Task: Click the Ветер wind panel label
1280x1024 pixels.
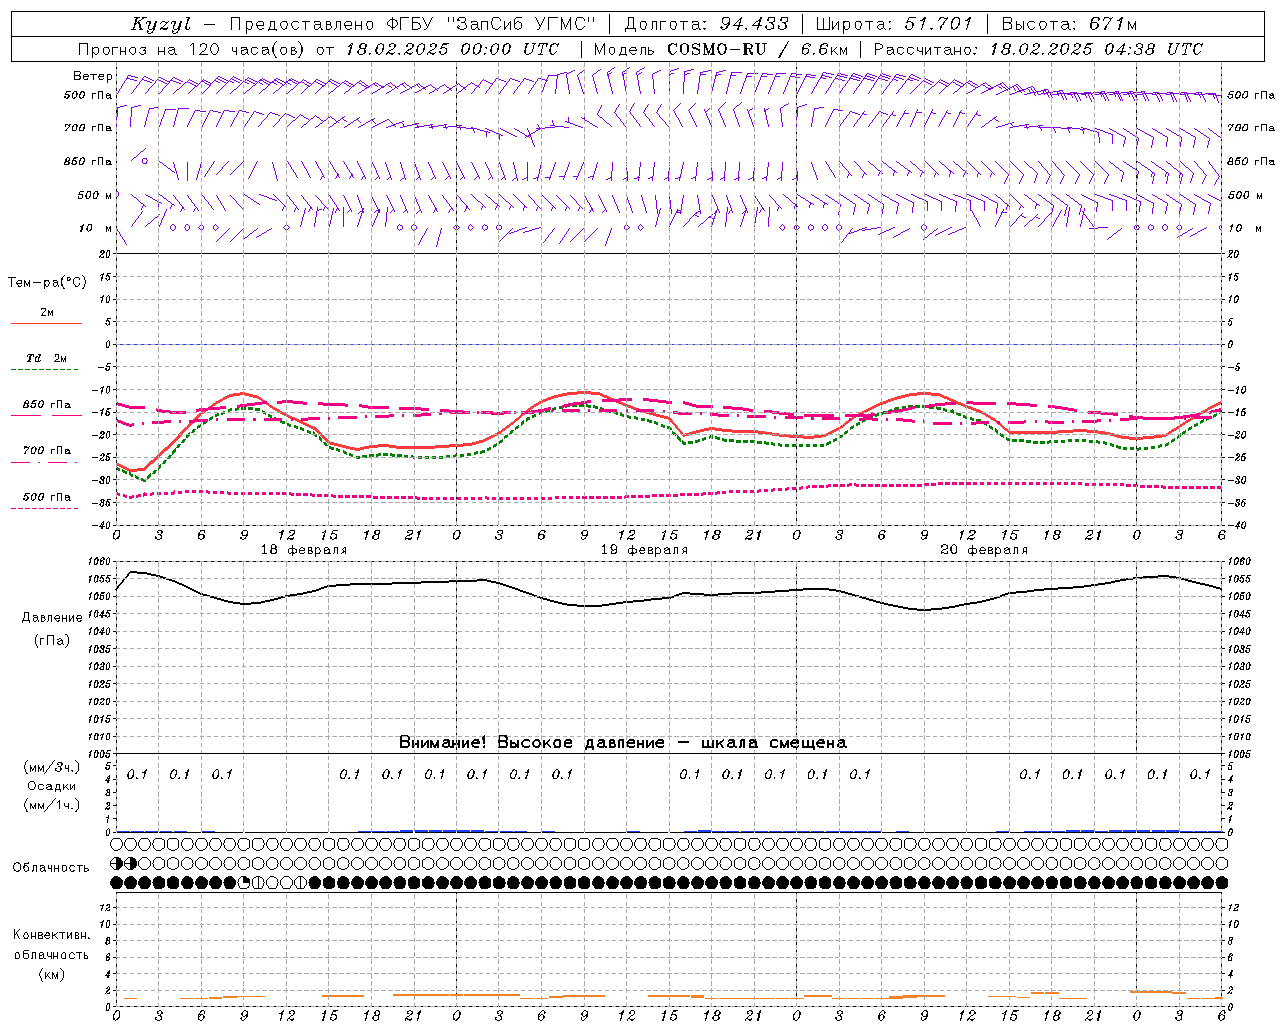Action: coord(93,76)
